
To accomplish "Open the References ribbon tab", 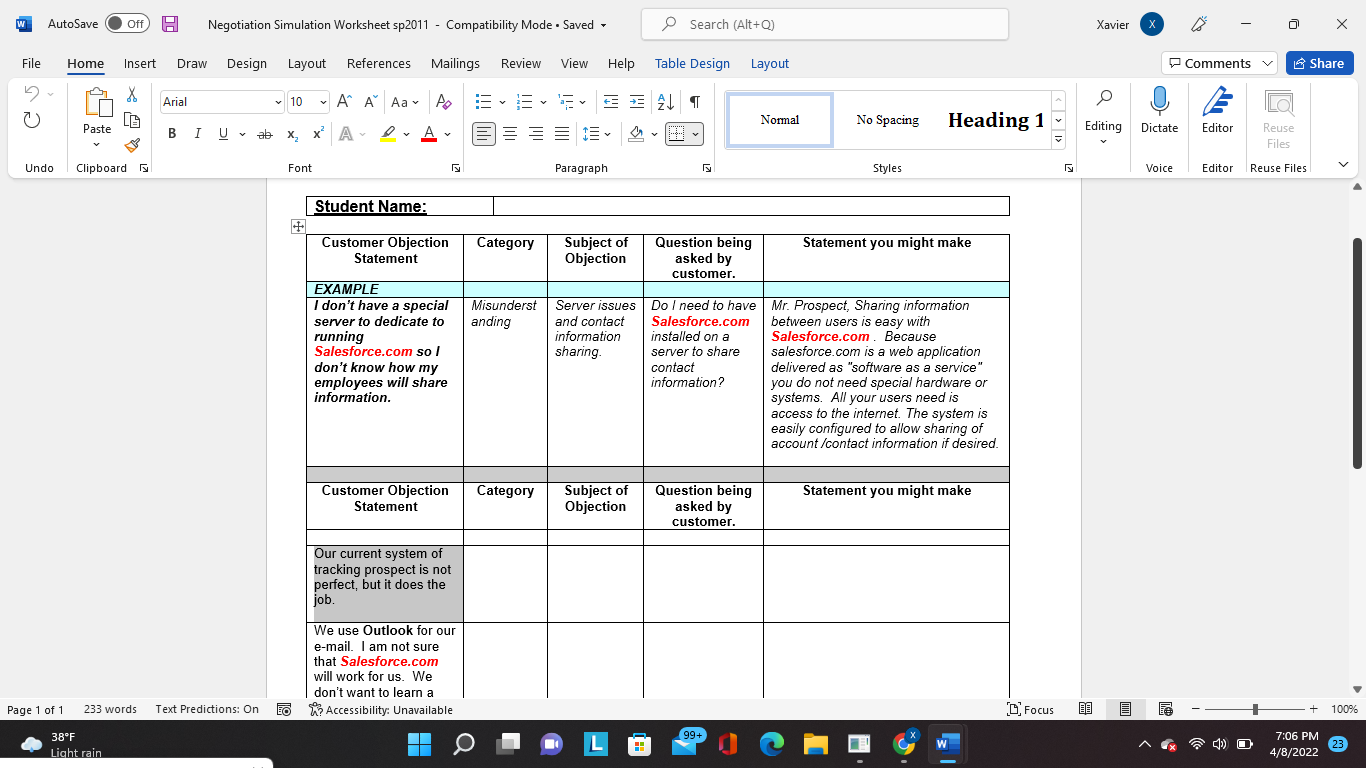I will click(378, 63).
